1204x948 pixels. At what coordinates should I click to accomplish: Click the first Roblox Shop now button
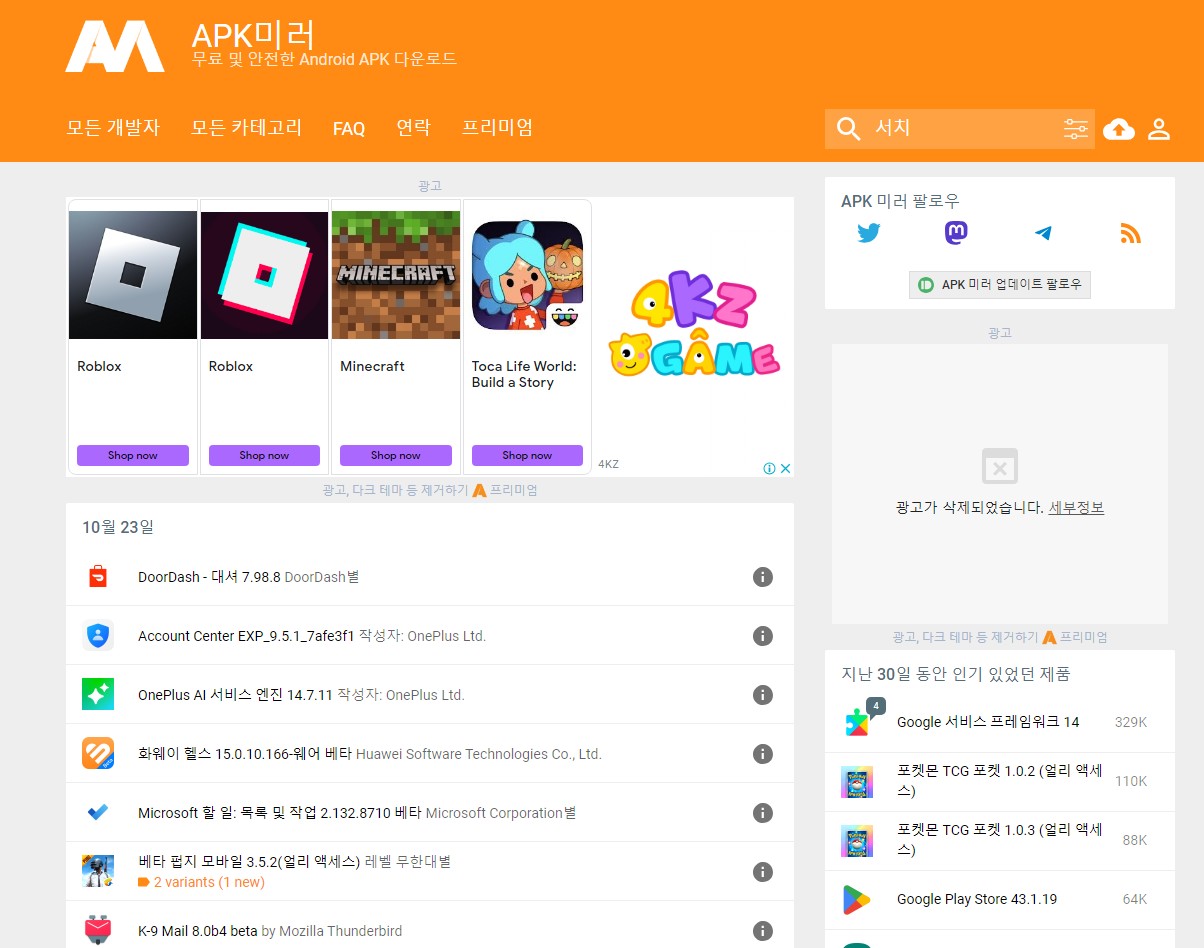[133, 456]
